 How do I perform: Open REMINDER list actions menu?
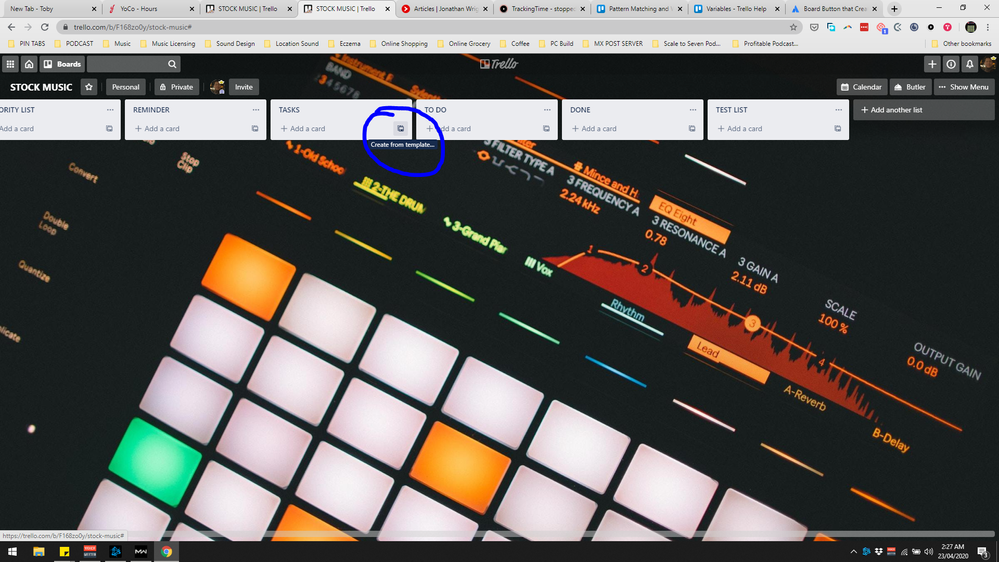click(x=255, y=110)
